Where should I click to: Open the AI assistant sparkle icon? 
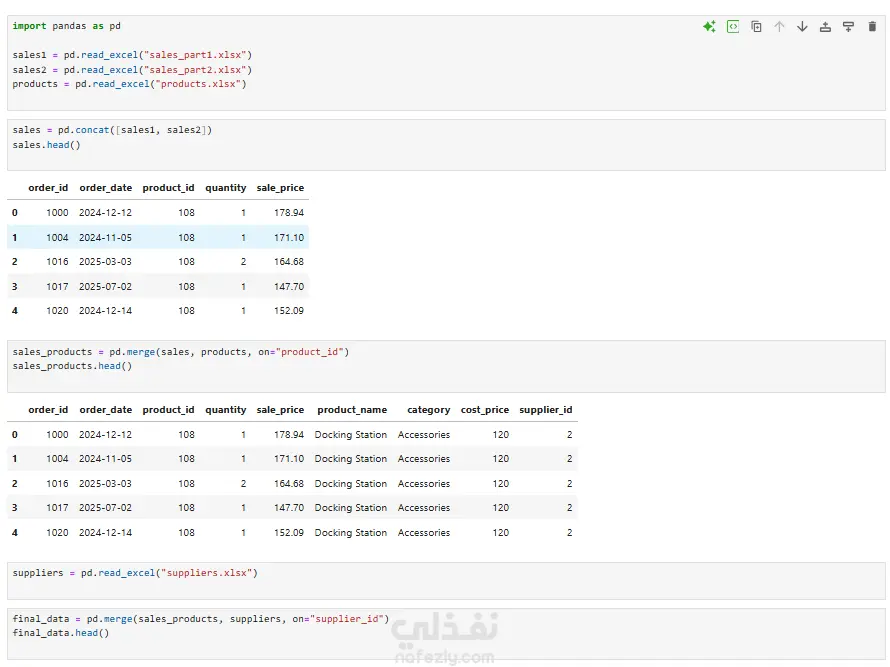pyautogui.click(x=709, y=27)
